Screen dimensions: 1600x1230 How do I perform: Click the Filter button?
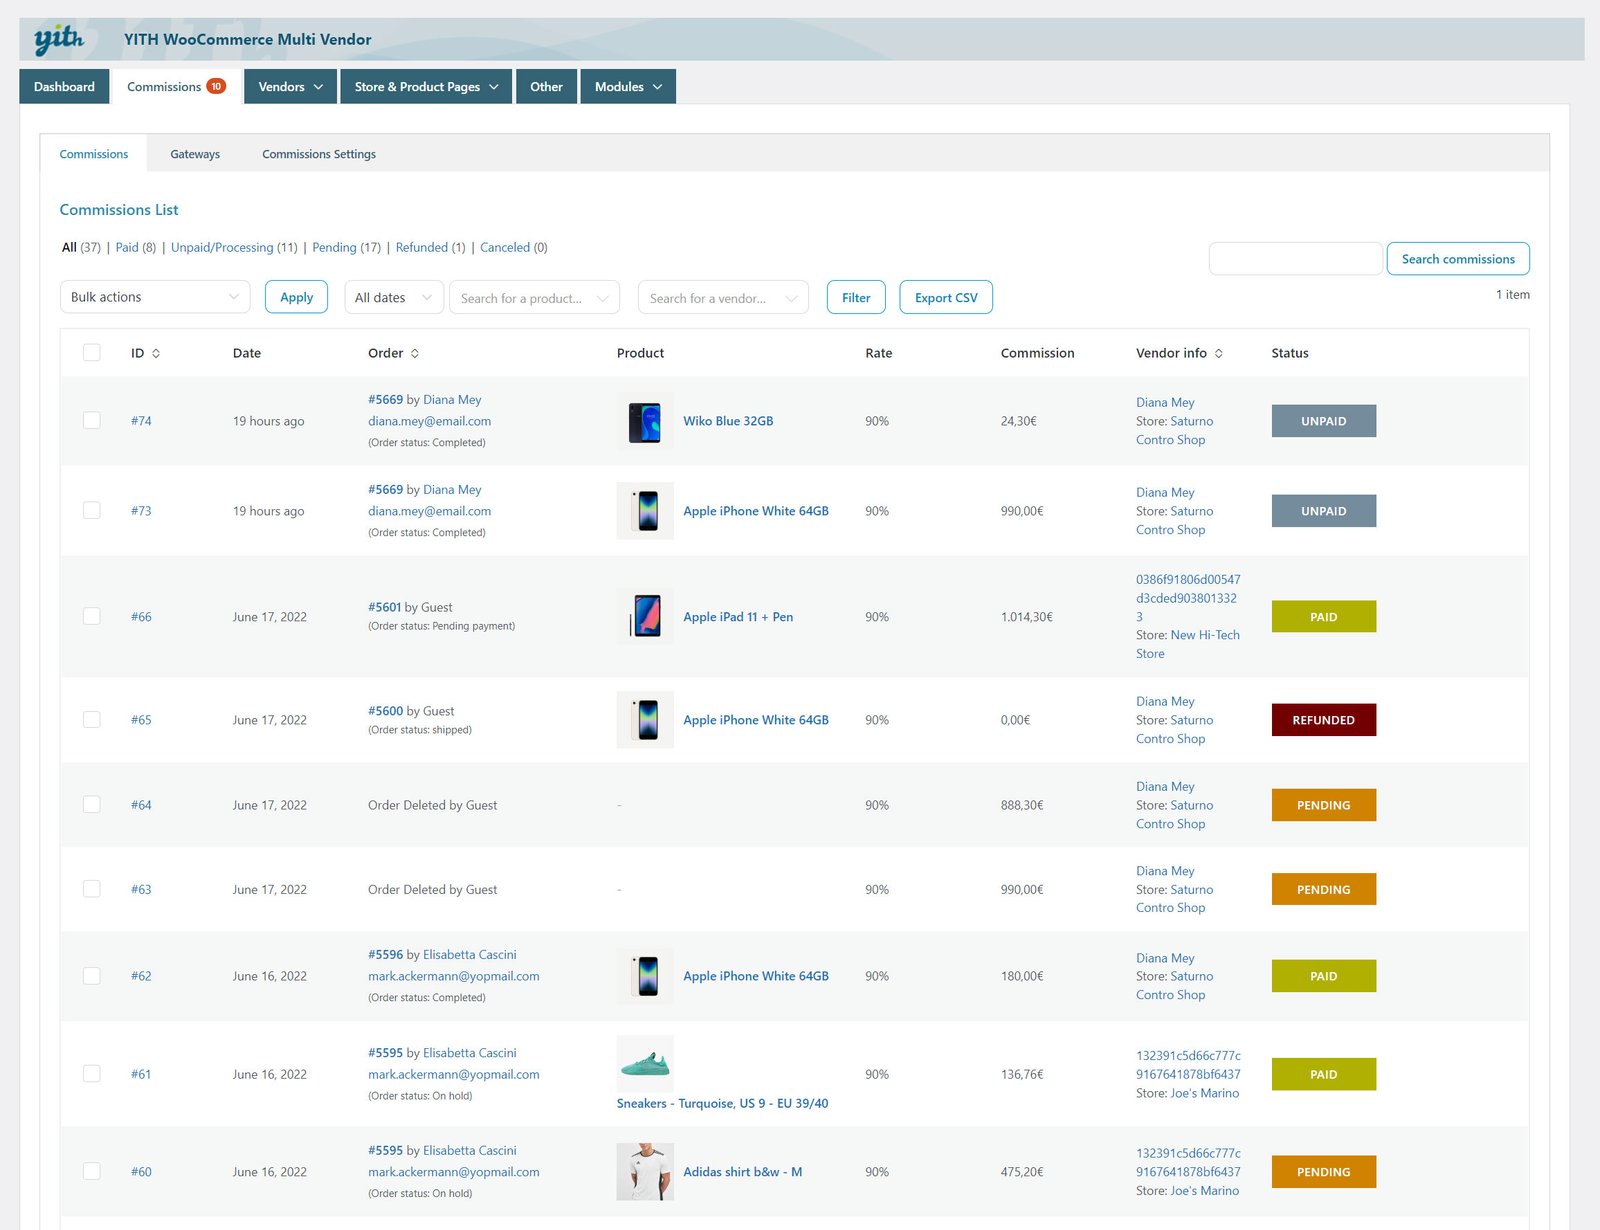pyautogui.click(x=856, y=297)
